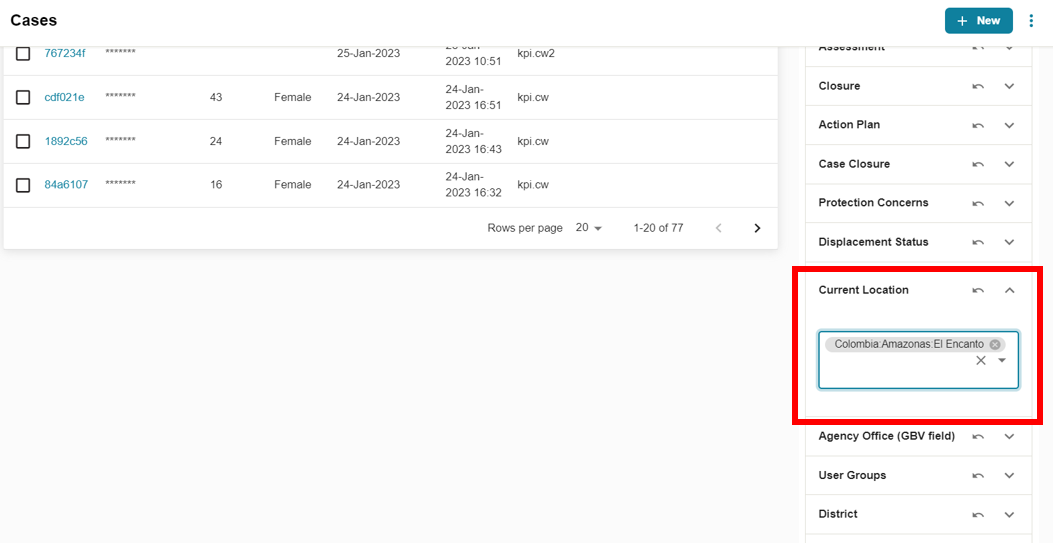The height and width of the screenshot is (543, 1053).
Task: Click the 1-20 of 77 page count
Action: tap(658, 228)
